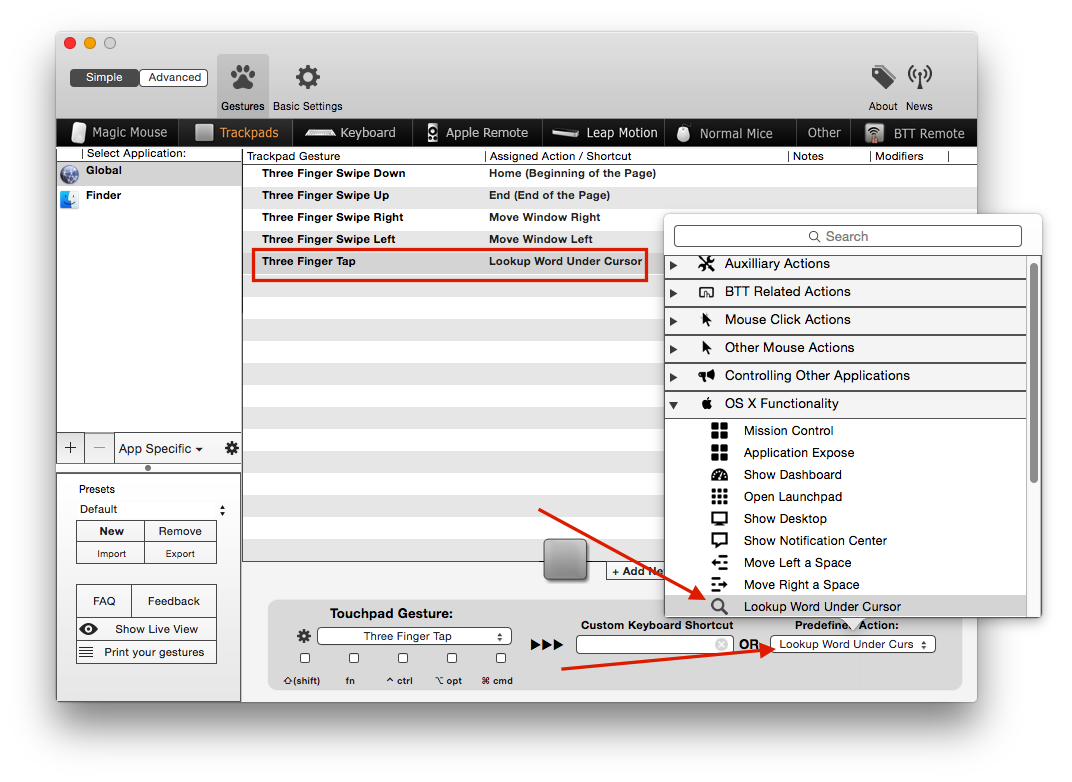Choose the Application Expose icon entry
Viewport: 1072px width, 782px height.
(x=719, y=453)
